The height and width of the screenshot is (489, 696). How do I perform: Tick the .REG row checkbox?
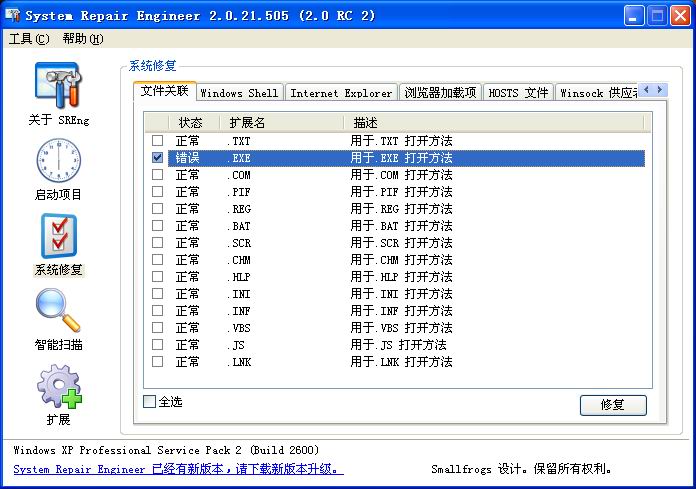[157, 209]
